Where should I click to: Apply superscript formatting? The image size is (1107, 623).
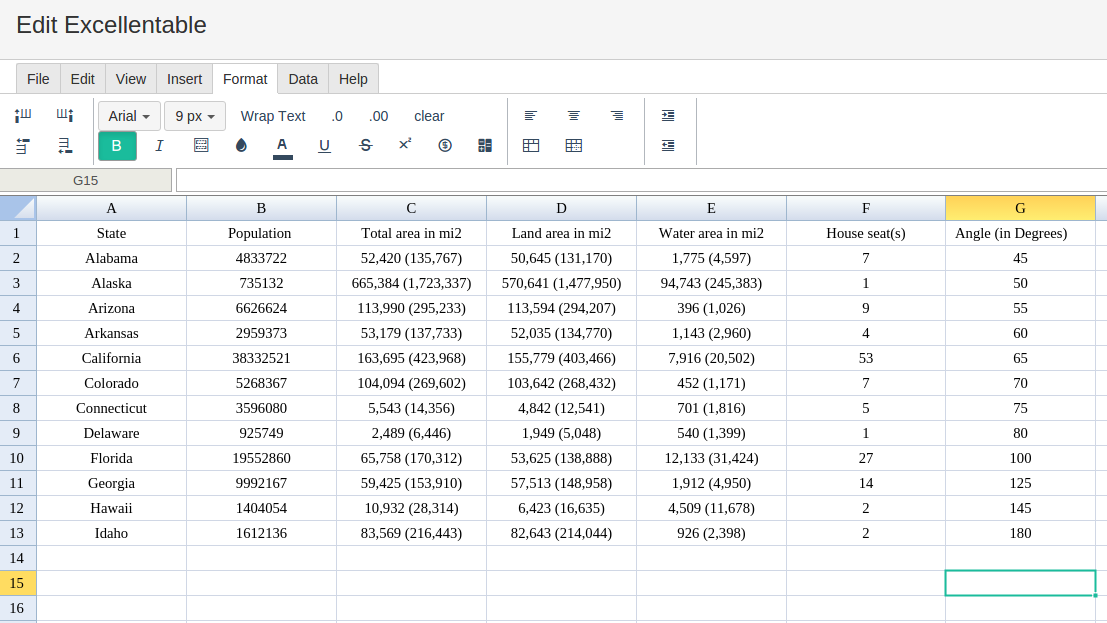tap(405, 144)
